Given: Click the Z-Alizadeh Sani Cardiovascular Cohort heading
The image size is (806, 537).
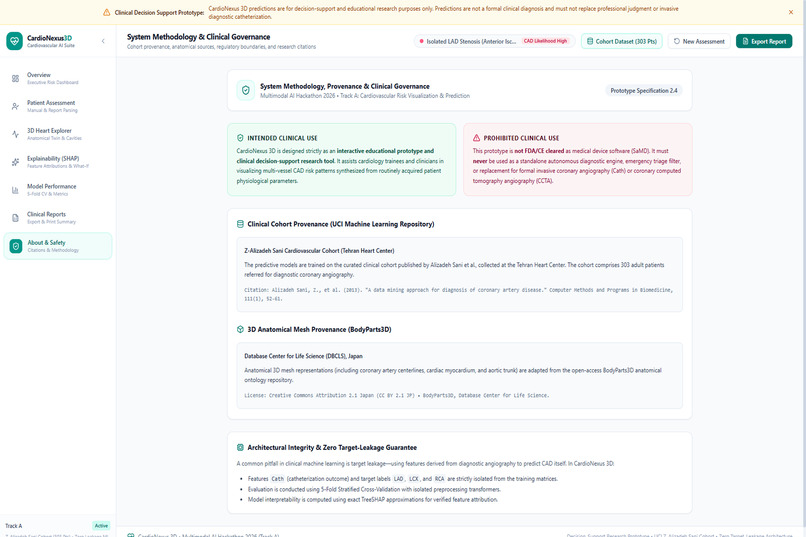Looking at the screenshot, I should (319, 251).
